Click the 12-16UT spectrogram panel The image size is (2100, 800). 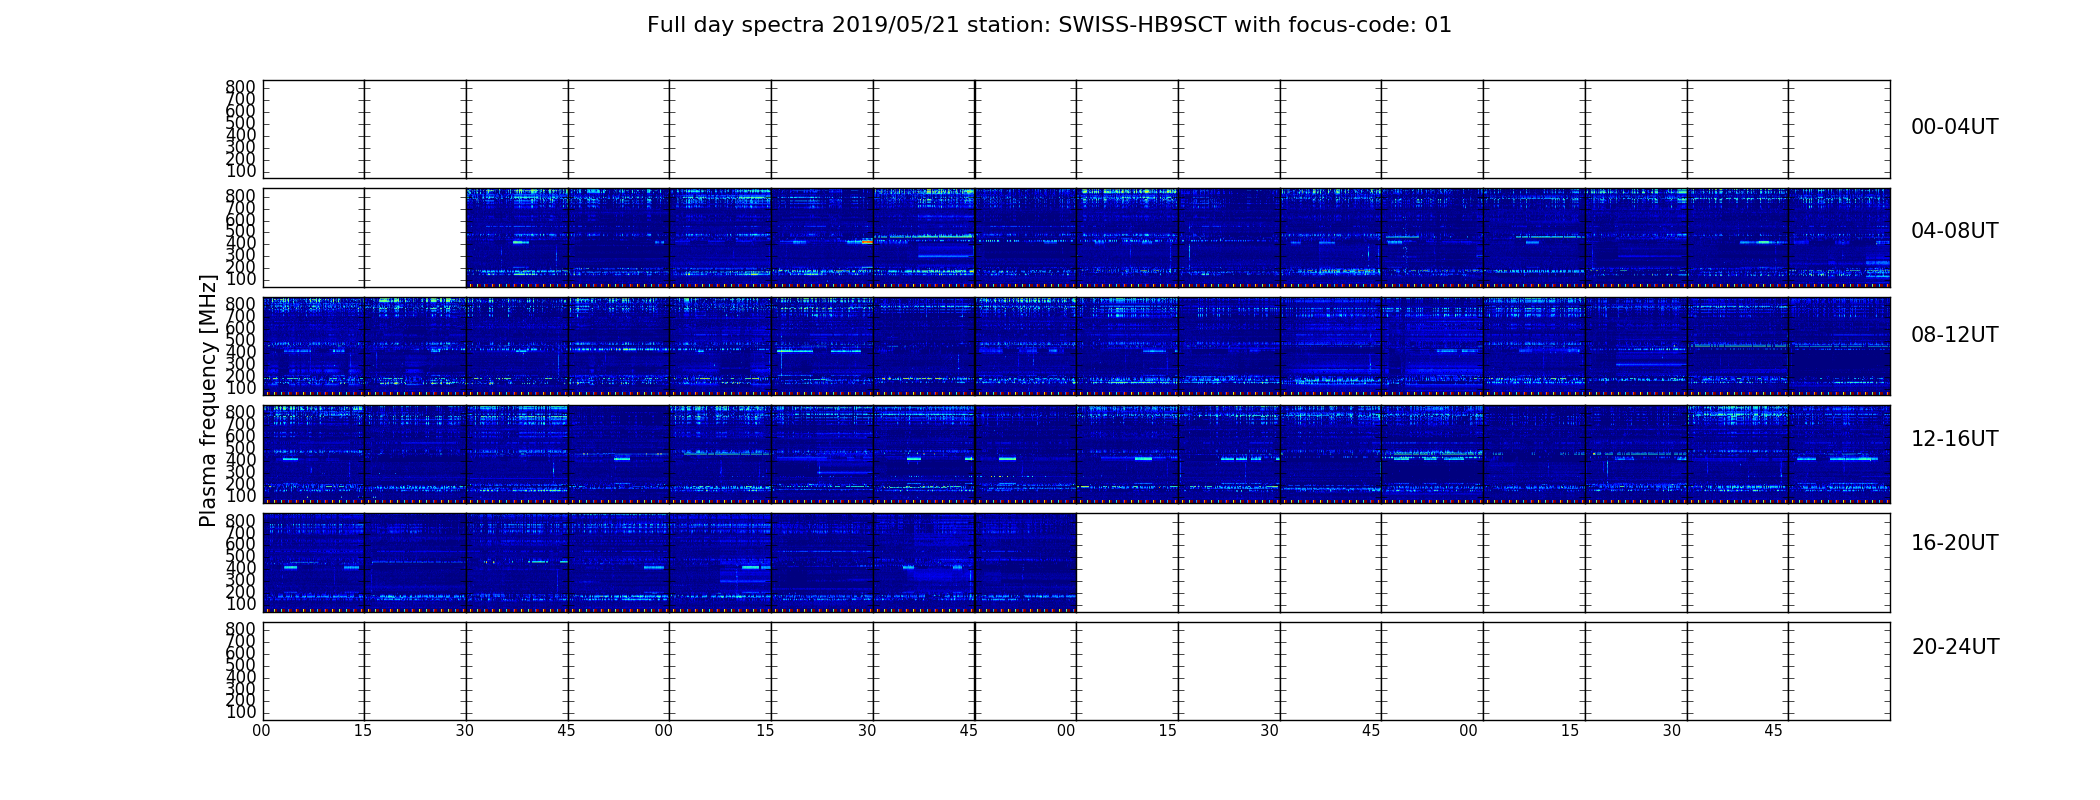(1076, 454)
